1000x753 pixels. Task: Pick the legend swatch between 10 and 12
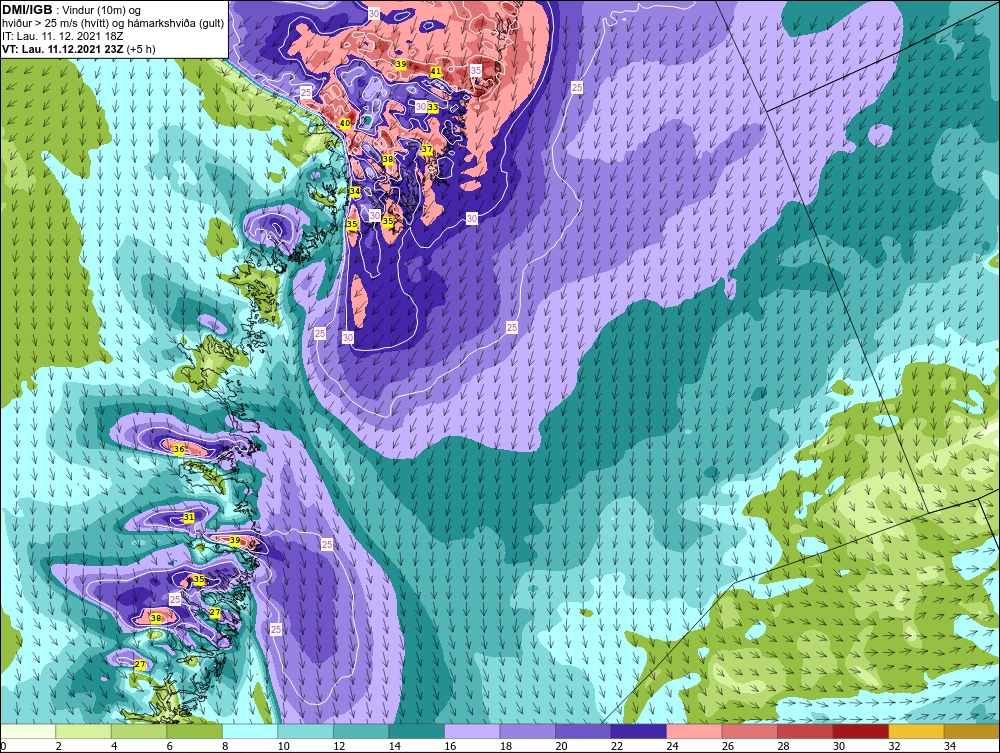pos(305,731)
